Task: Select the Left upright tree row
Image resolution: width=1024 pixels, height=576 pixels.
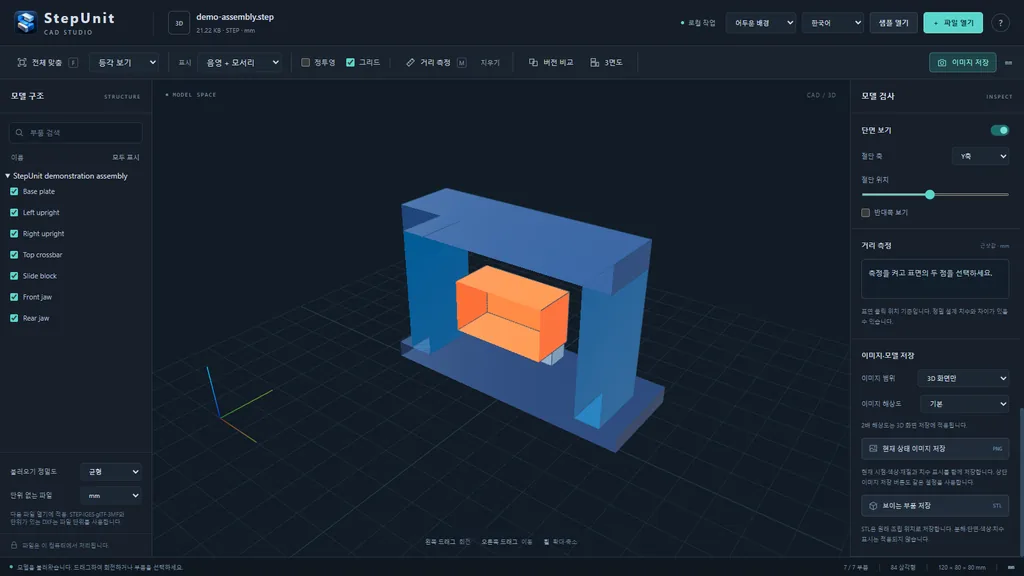Action: point(76,212)
